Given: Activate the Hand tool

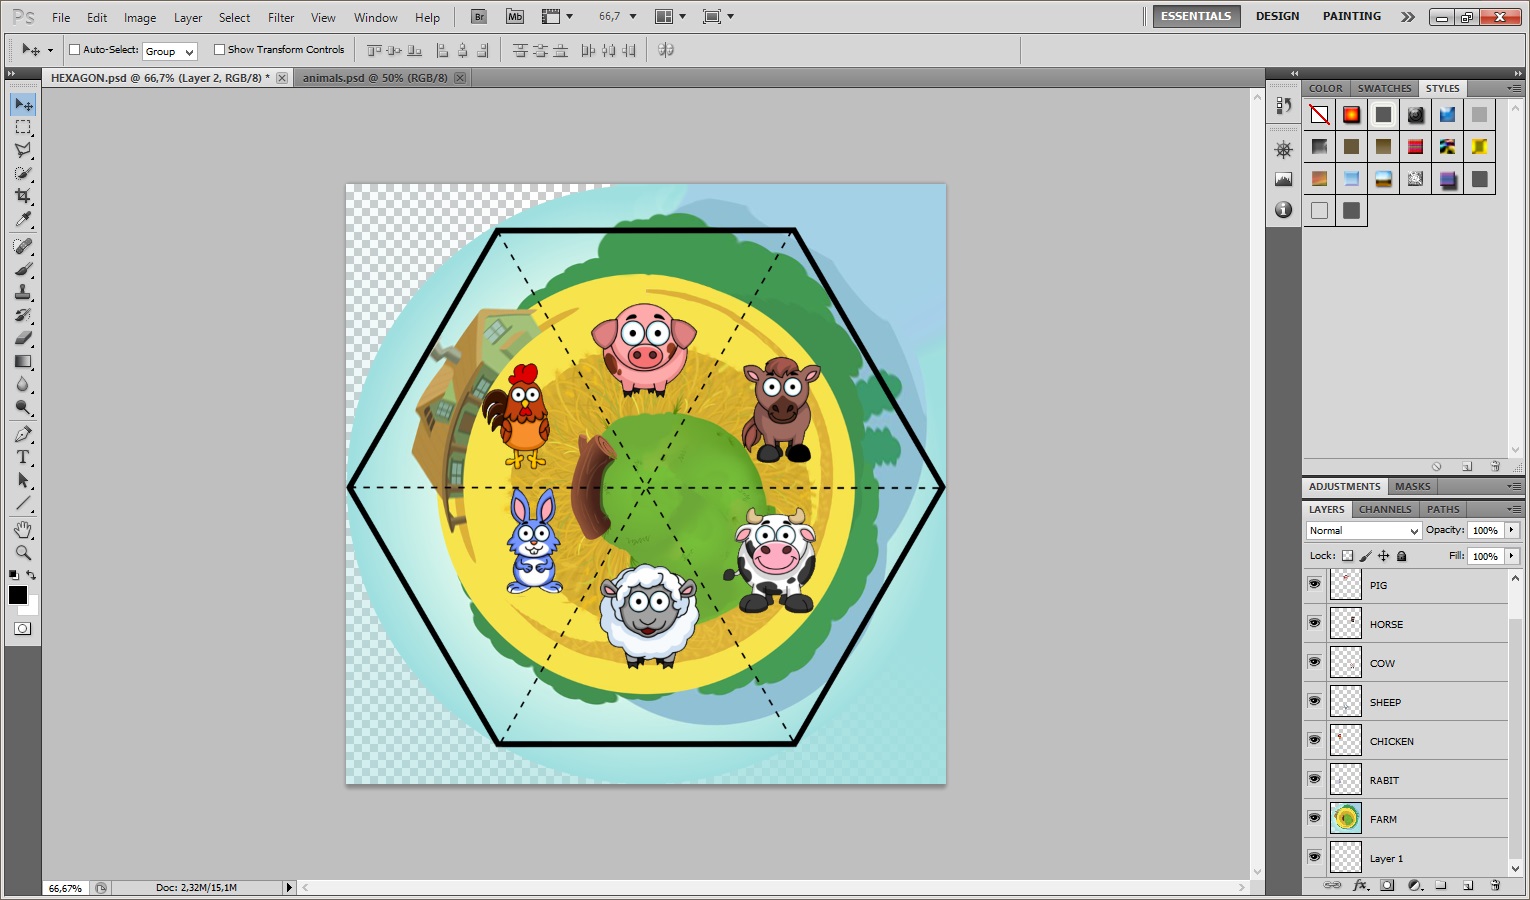Looking at the screenshot, I should click(x=23, y=529).
